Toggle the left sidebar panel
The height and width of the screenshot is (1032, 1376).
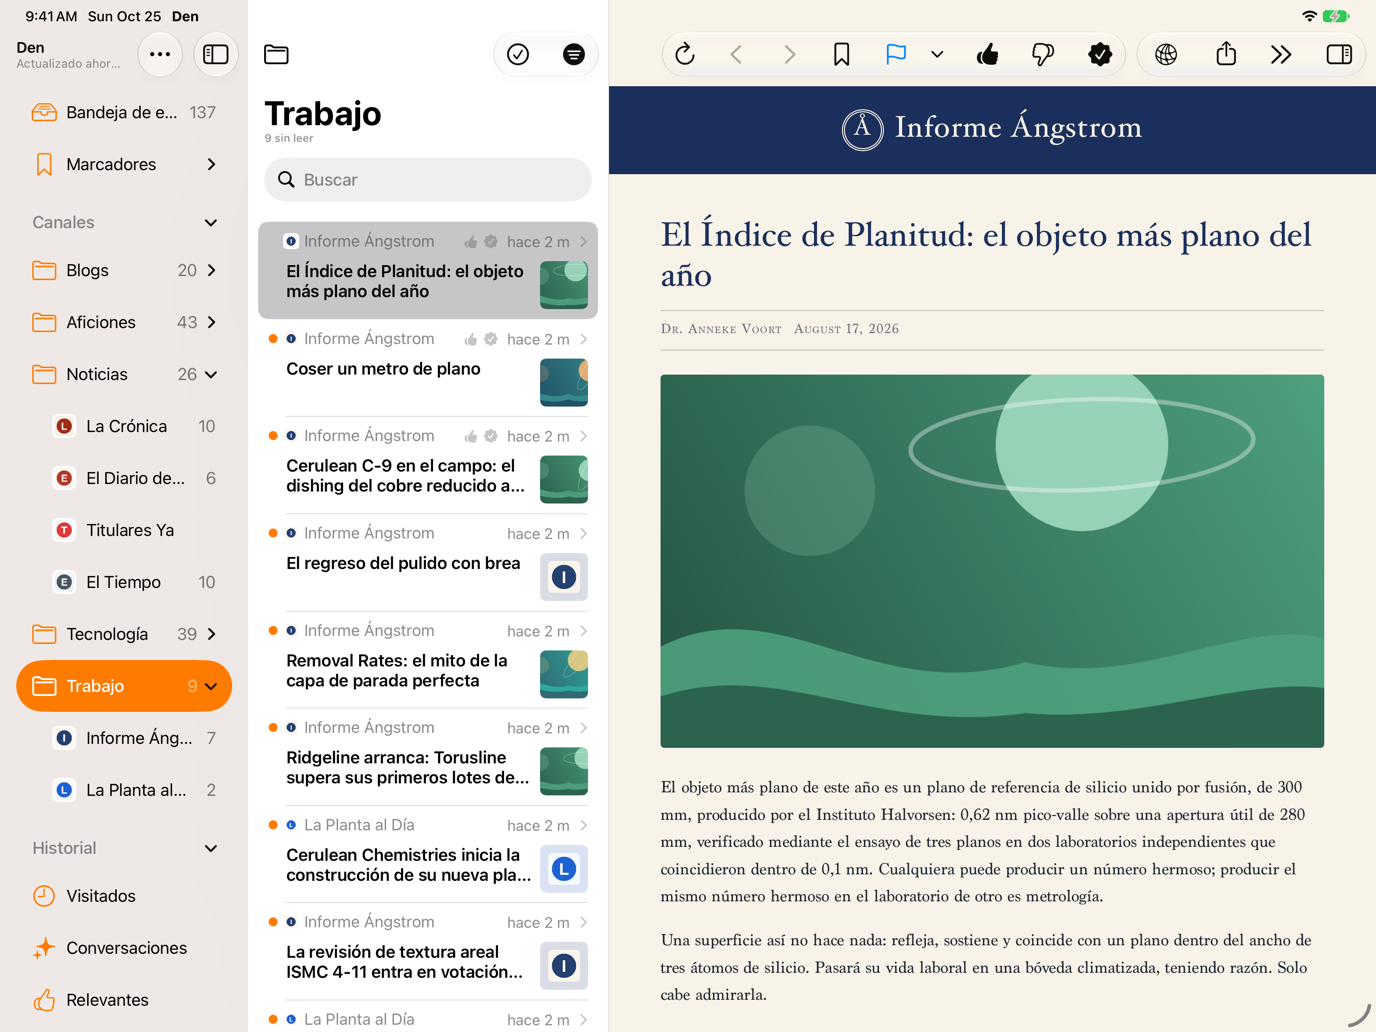click(215, 54)
